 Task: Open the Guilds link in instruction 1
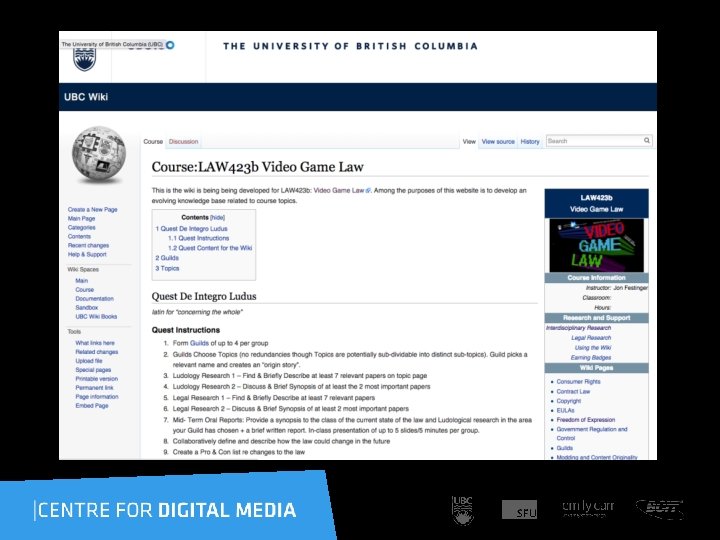199,343
